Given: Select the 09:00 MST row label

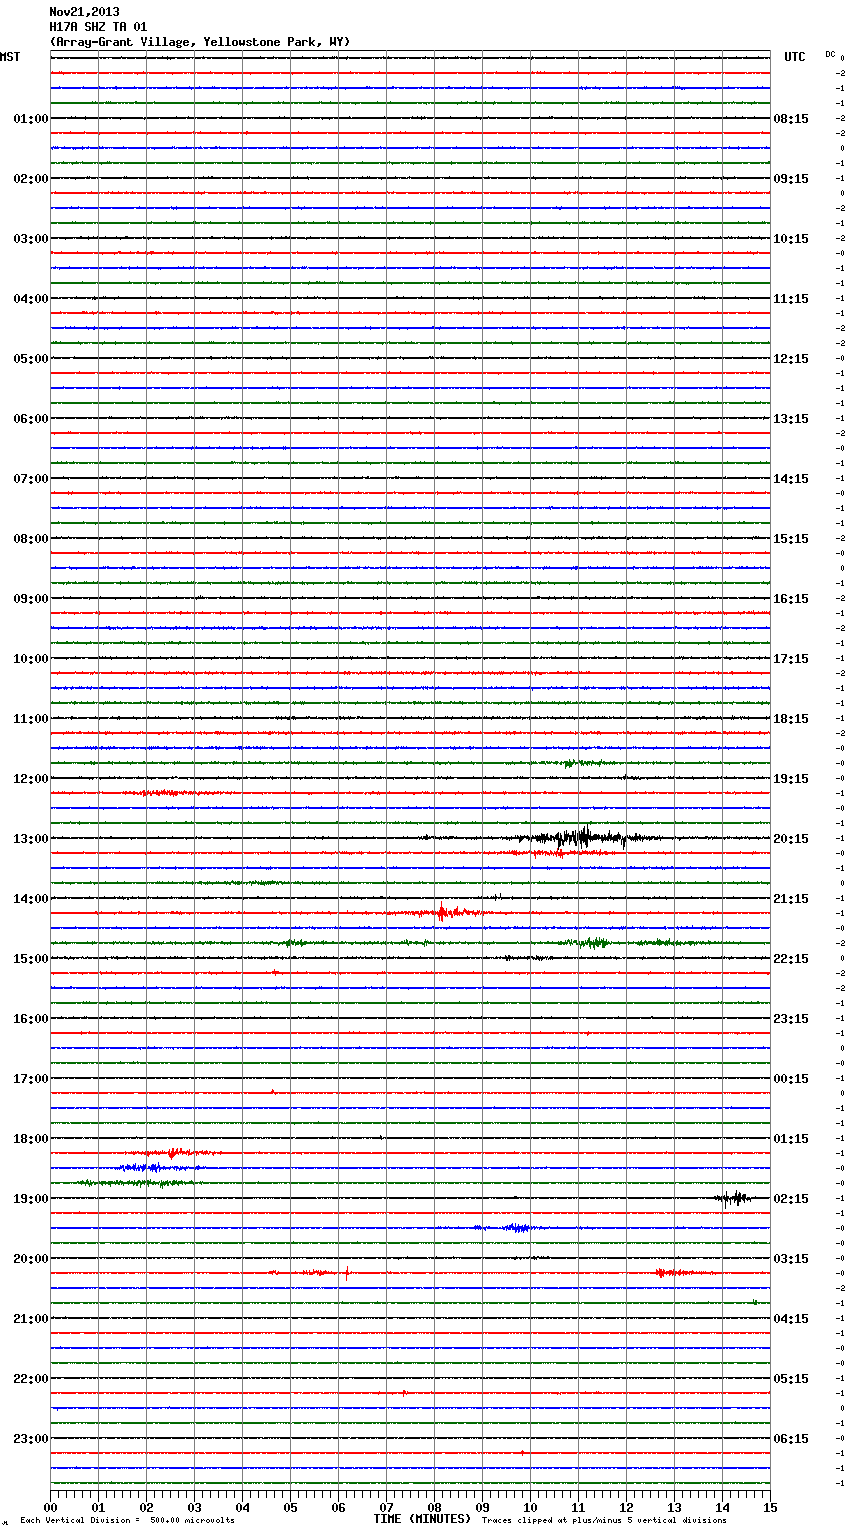Looking at the screenshot, I should point(30,599).
